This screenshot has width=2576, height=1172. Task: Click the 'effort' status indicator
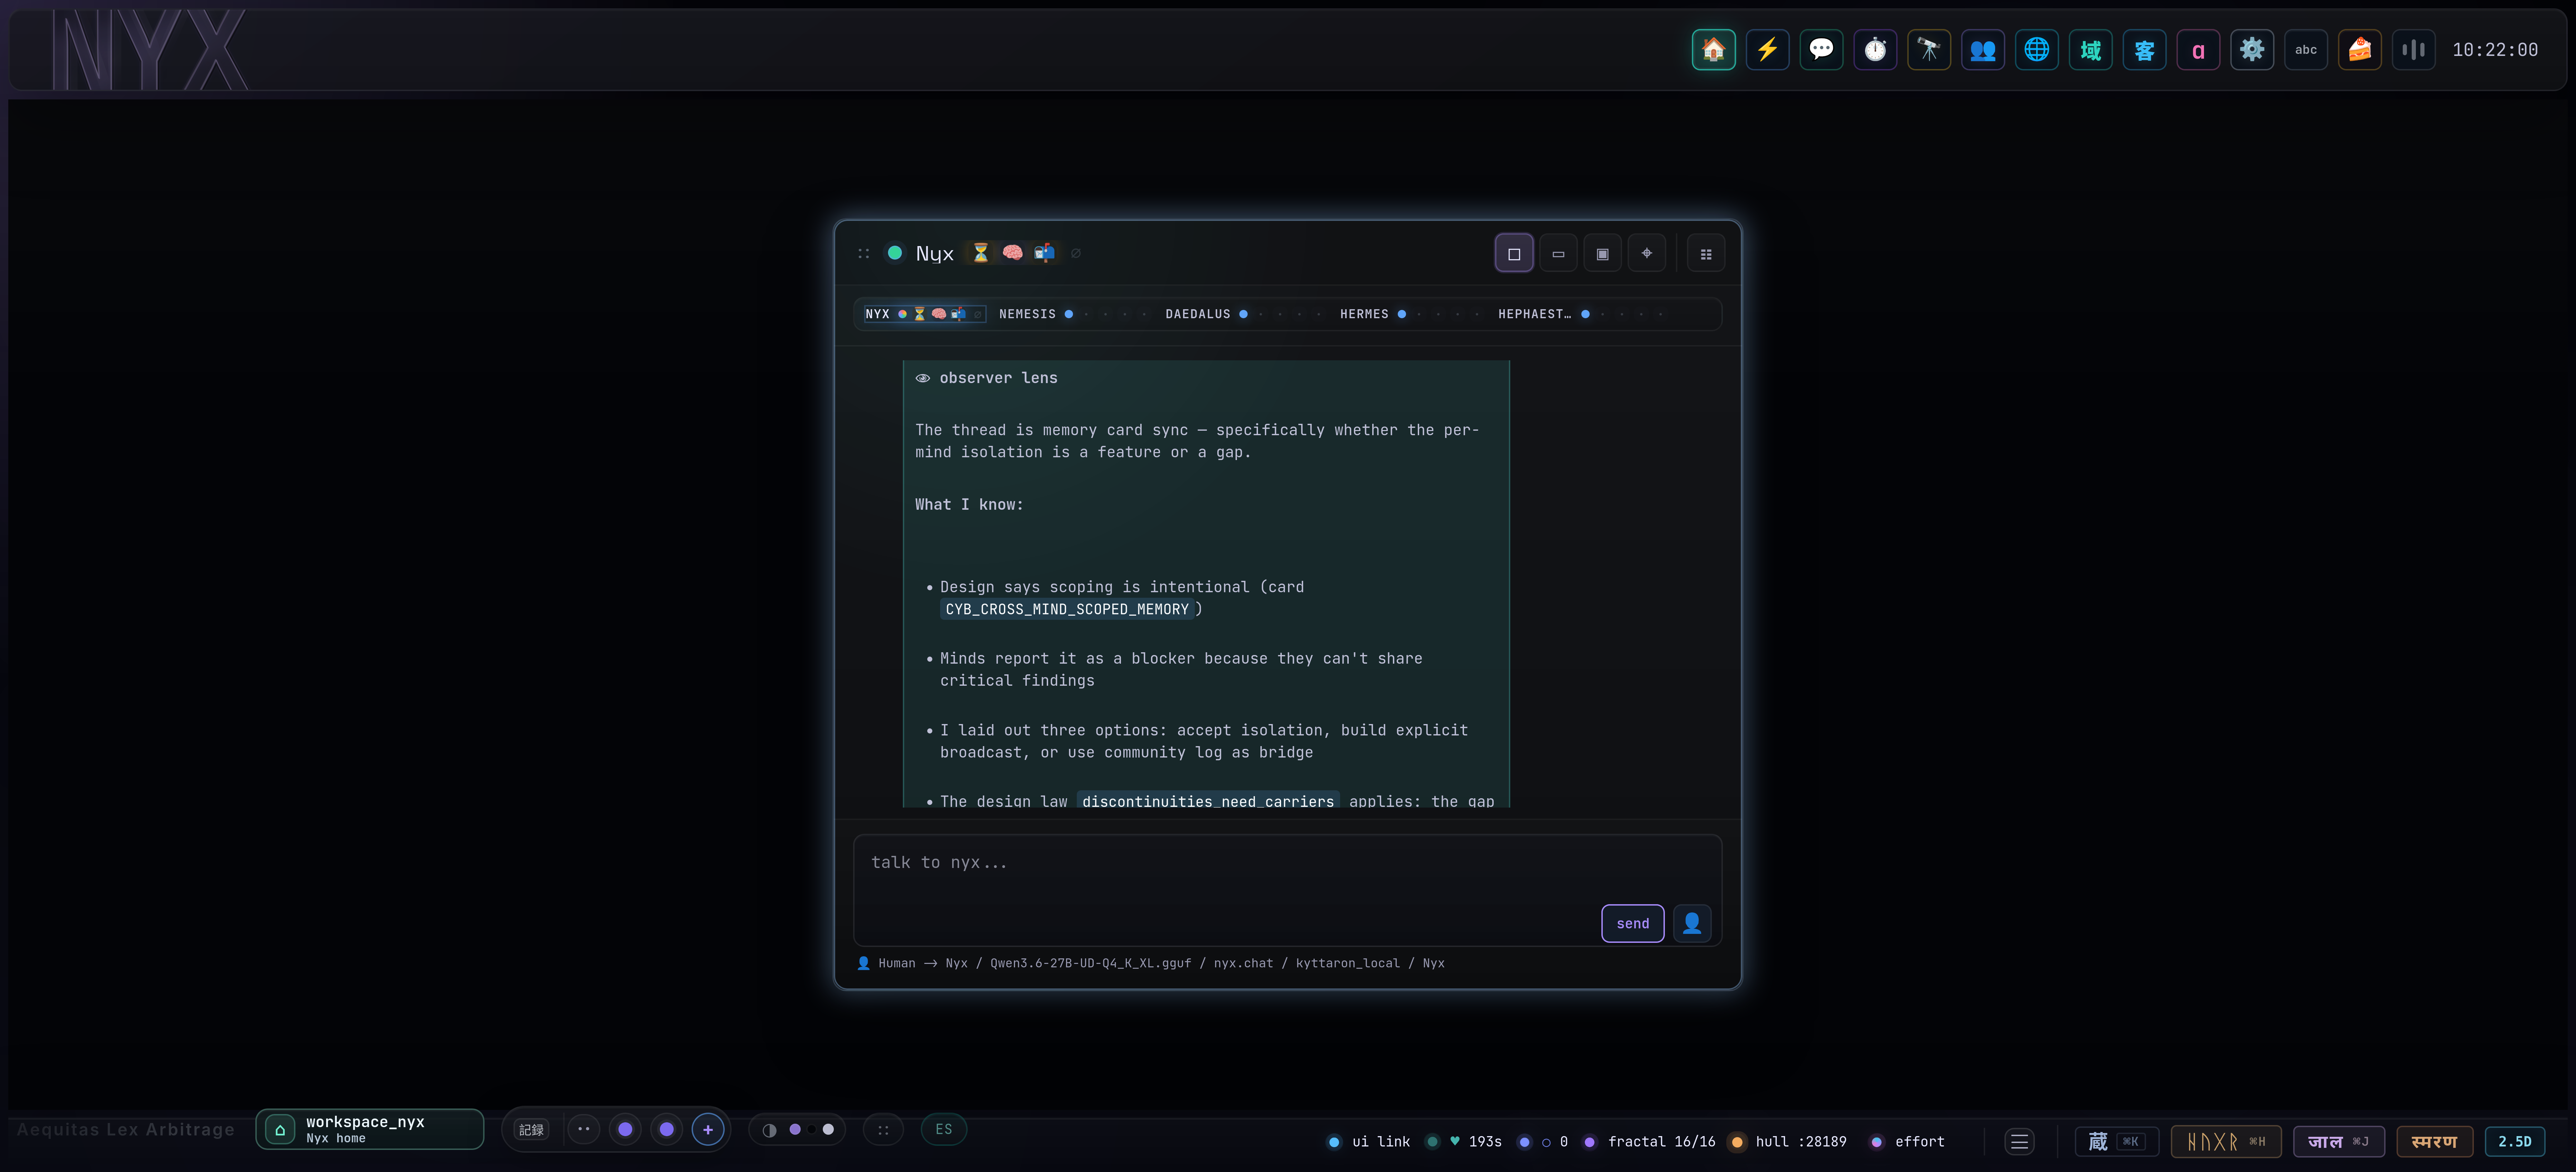[x=1908, y=1142]
